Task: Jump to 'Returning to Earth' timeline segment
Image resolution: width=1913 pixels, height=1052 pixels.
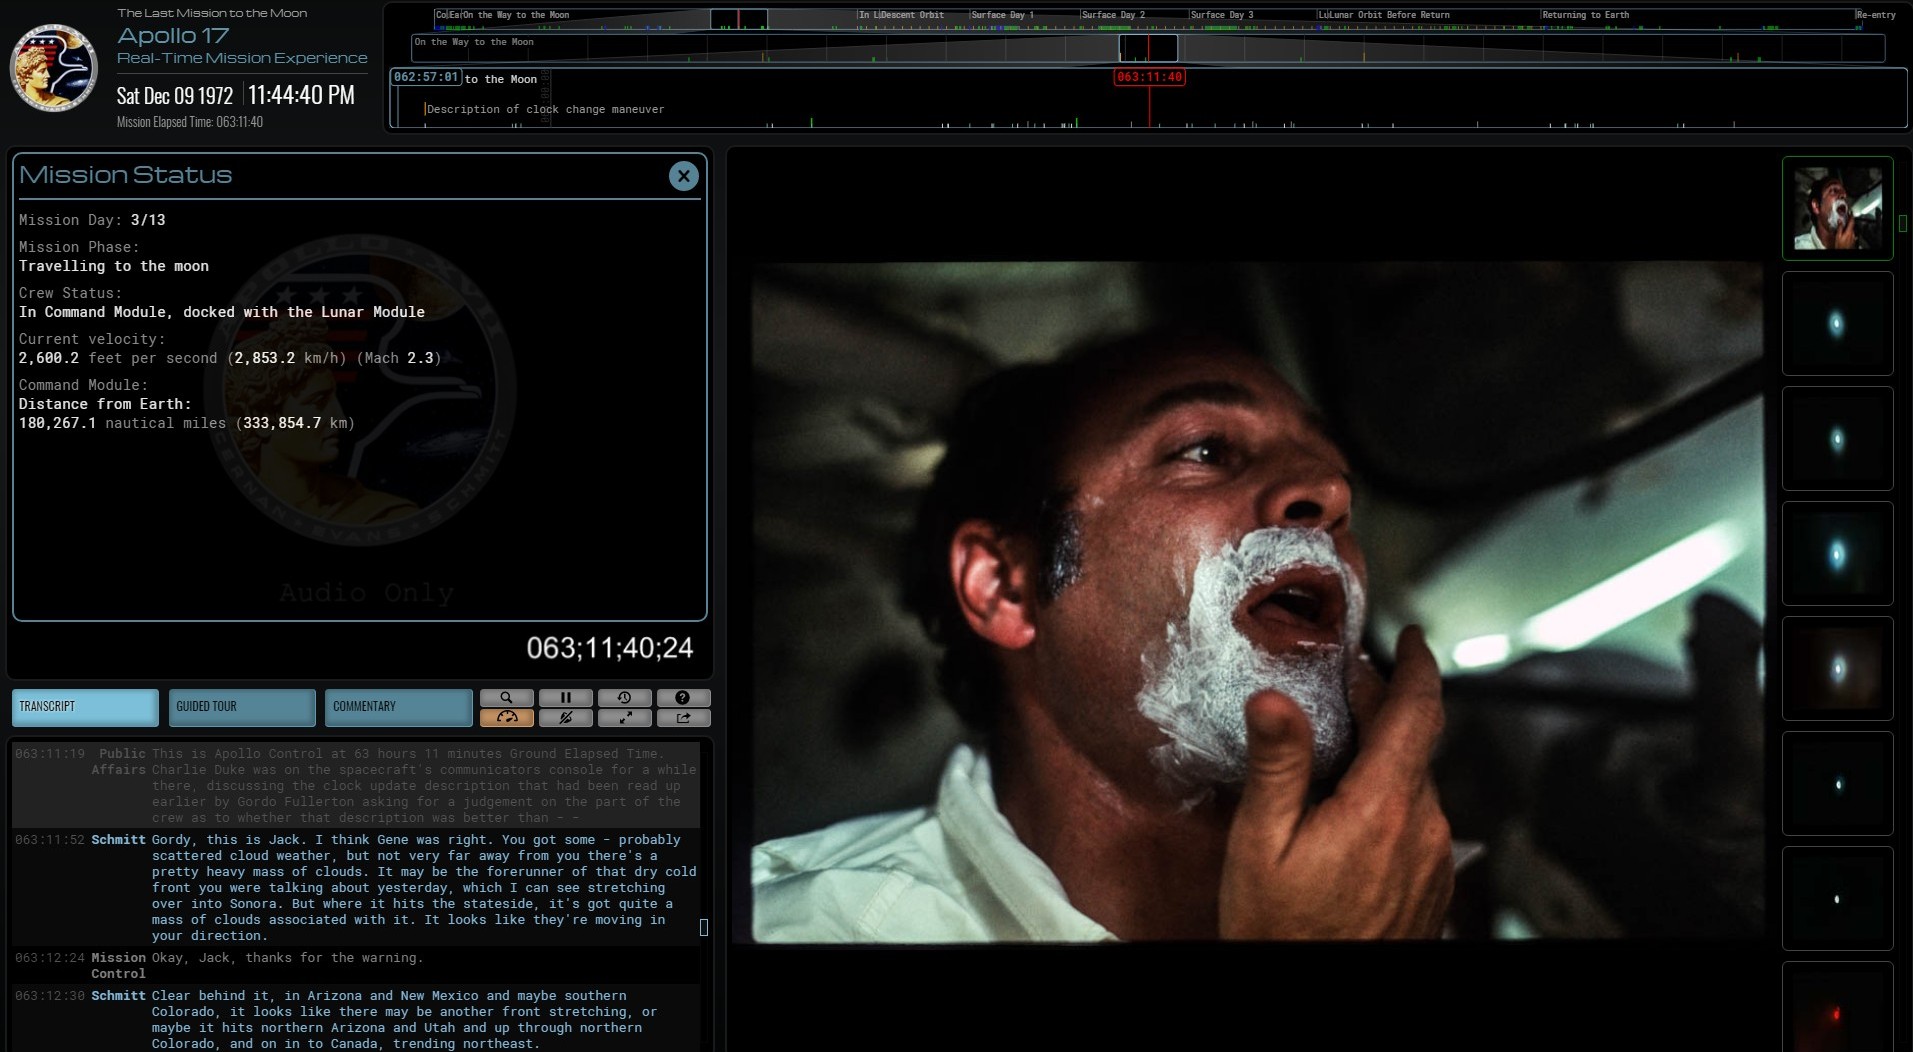Action: 1585,15
